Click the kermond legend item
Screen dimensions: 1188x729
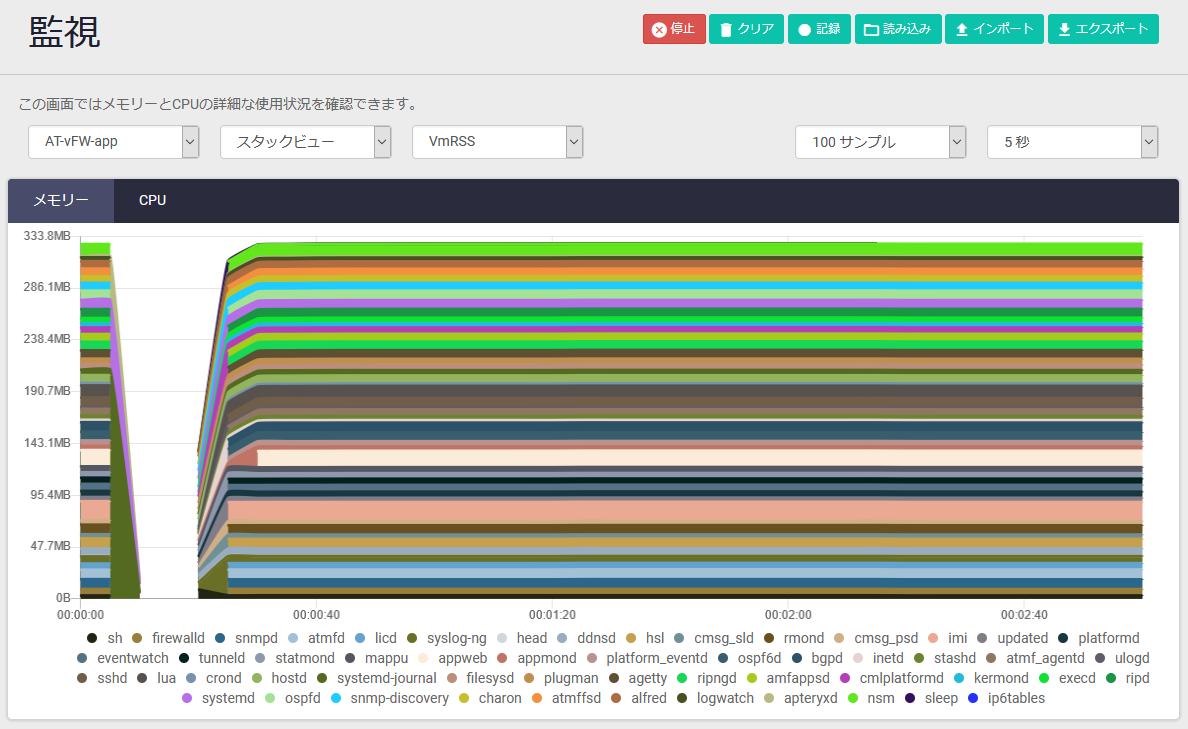point(991,677)
